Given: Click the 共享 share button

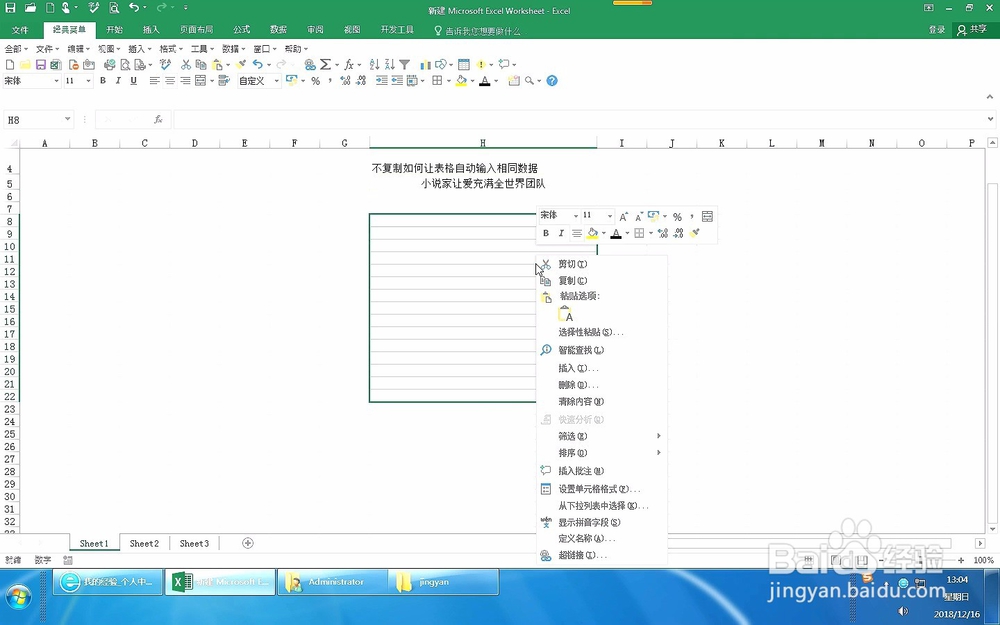Looking at the screenshot, I should point(972,29).
